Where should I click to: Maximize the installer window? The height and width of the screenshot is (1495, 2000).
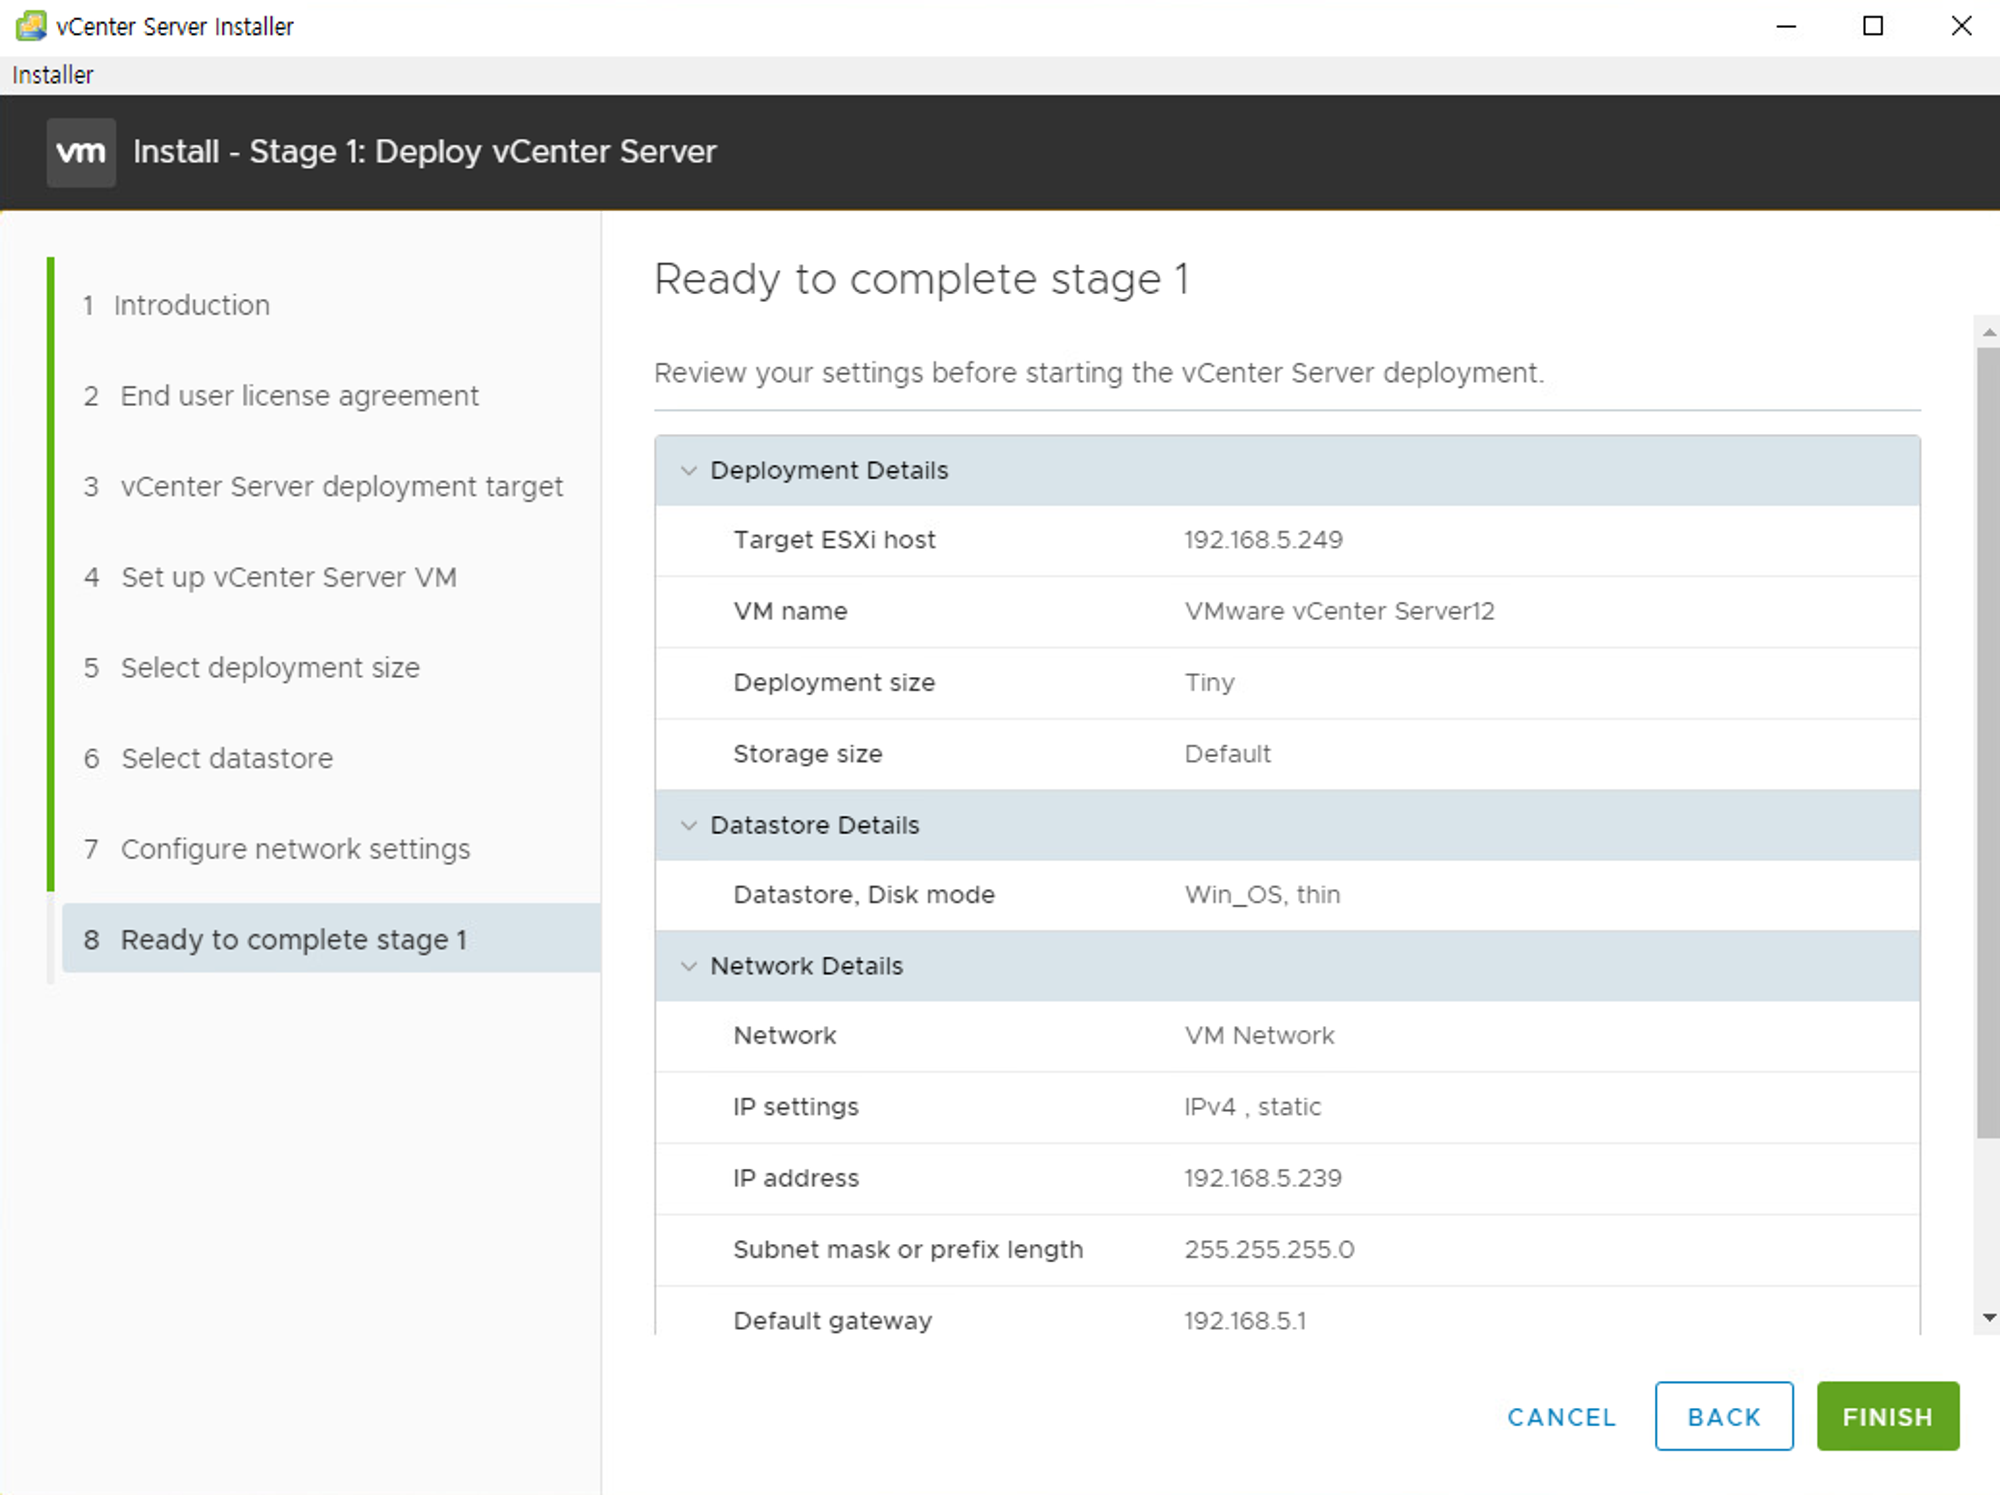tap(1873, 26)
